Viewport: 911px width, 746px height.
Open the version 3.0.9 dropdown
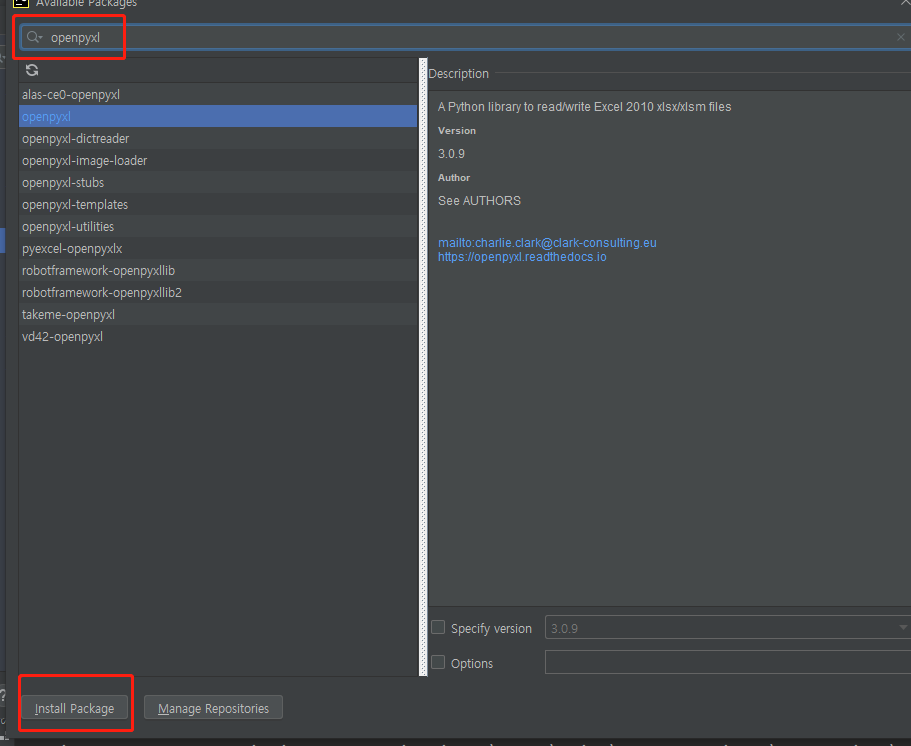[x=728, y=628]
